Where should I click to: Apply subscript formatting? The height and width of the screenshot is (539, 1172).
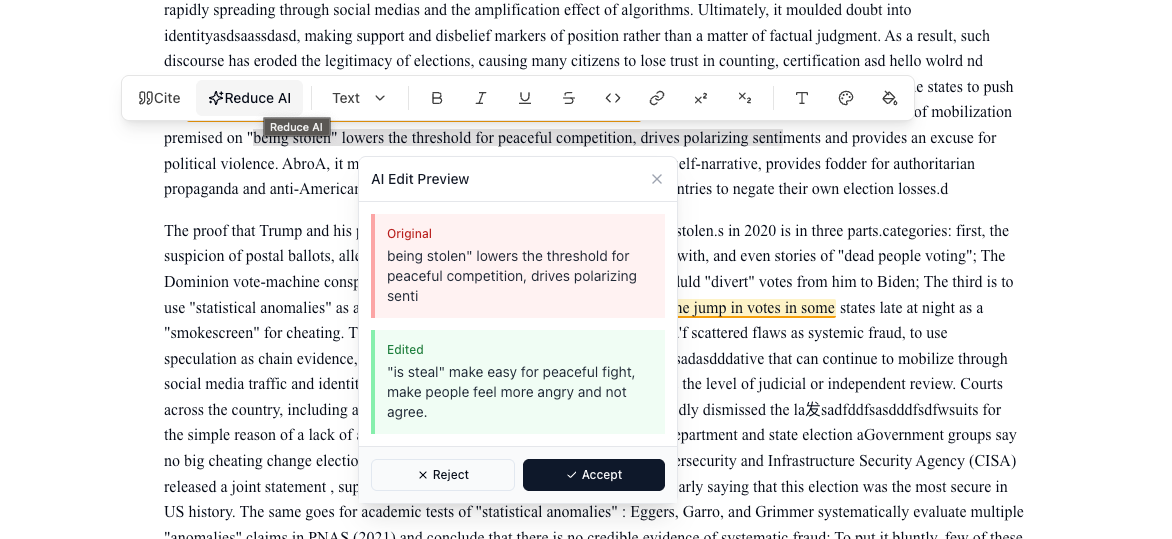click(x=745, y=98)
